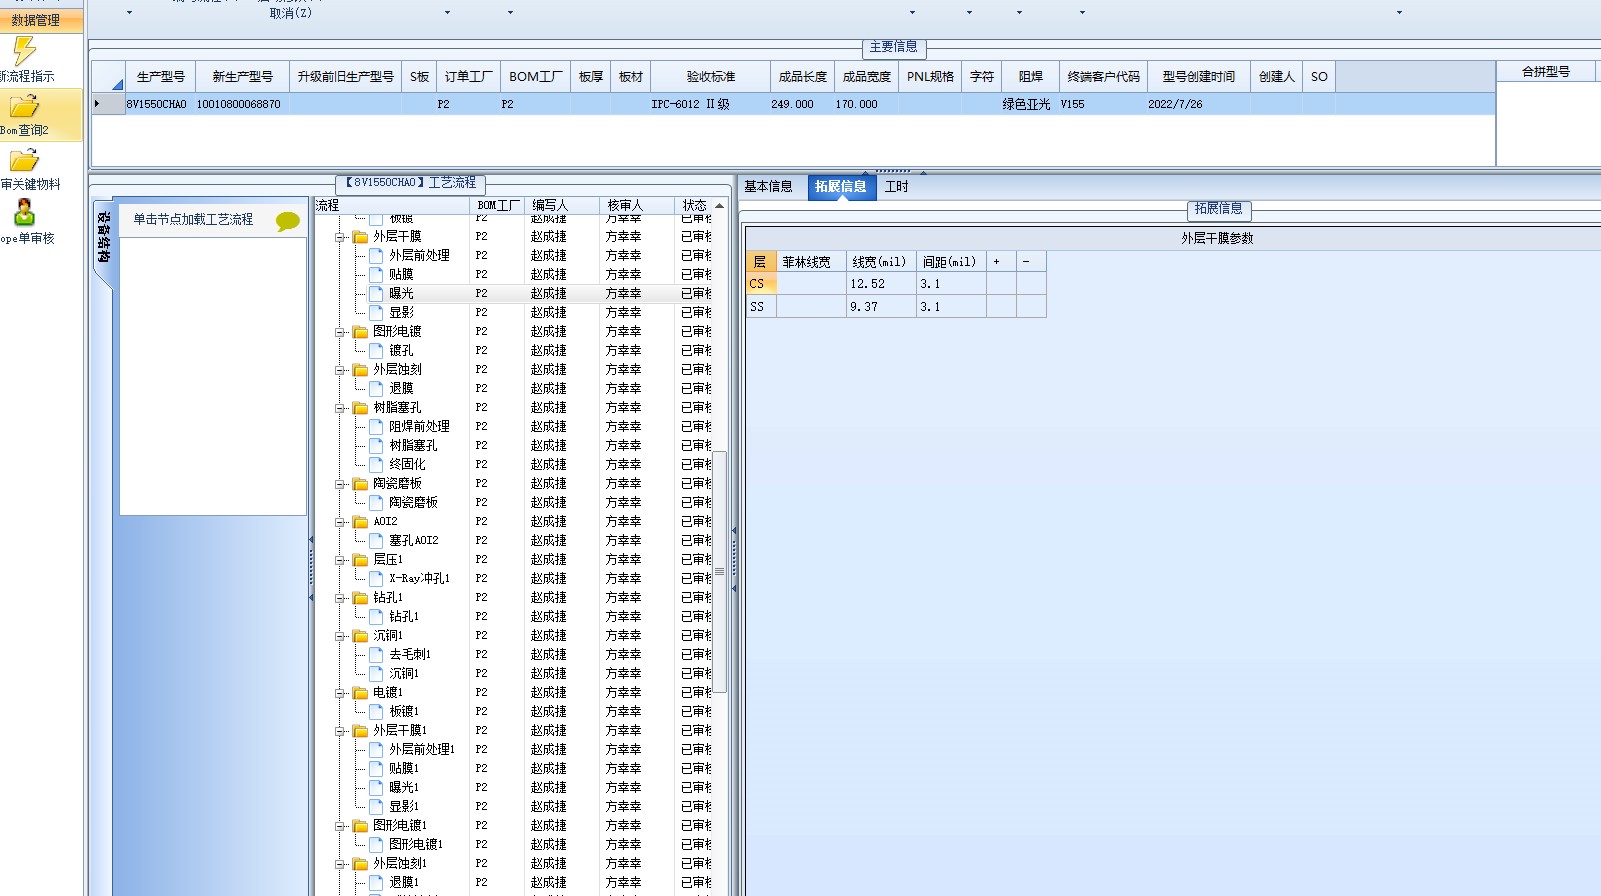Screen dimensions: 1601x896
Task: Switch to the 工时 tab
Action: (896, 187)
